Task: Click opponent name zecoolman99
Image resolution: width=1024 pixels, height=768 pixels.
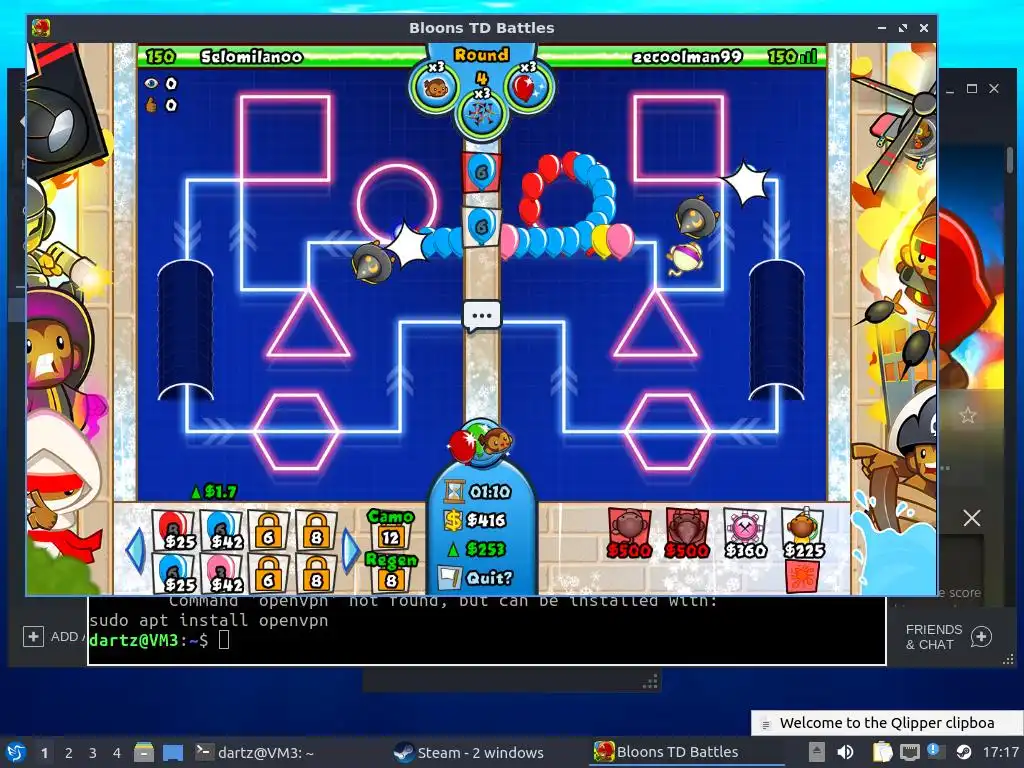Action: pos(687,57)
